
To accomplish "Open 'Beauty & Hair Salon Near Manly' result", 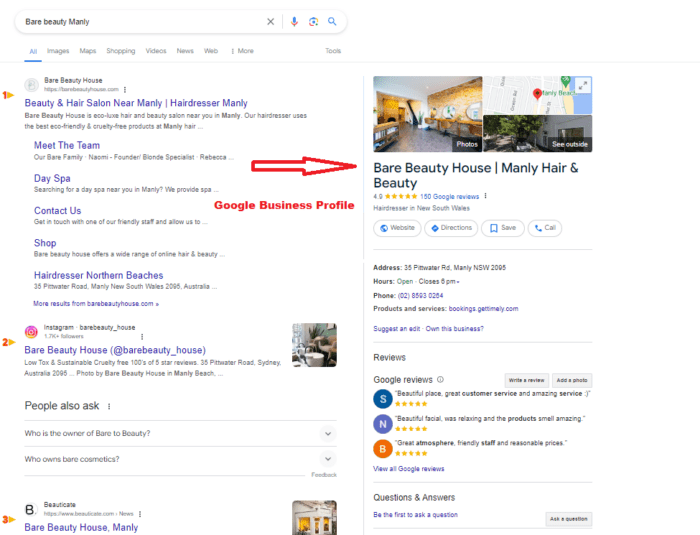I will [x=136, y=103].
